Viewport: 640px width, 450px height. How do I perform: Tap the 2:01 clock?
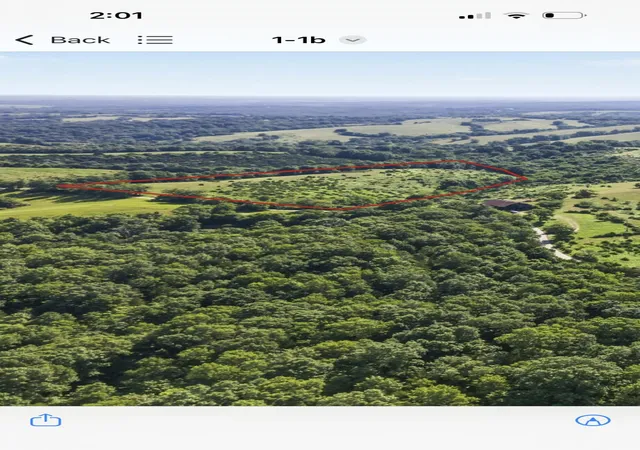click(x=116, y=16)
